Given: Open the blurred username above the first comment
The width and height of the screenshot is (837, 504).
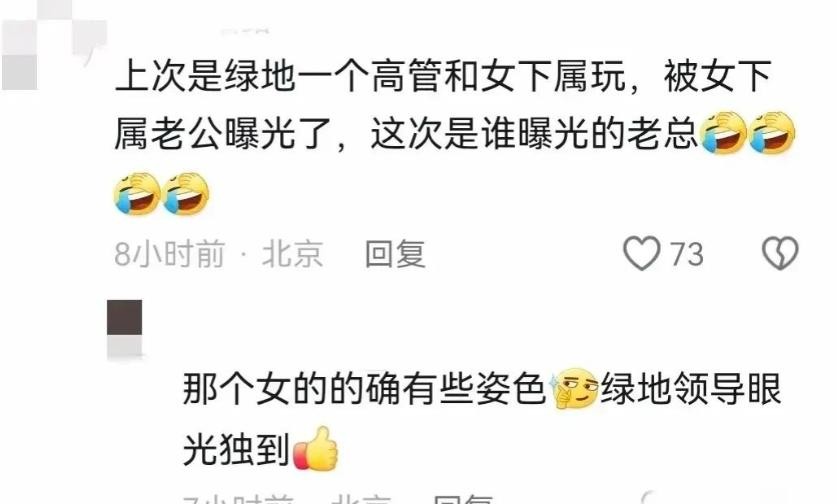Looking at the screenshot, I should 246,31.
